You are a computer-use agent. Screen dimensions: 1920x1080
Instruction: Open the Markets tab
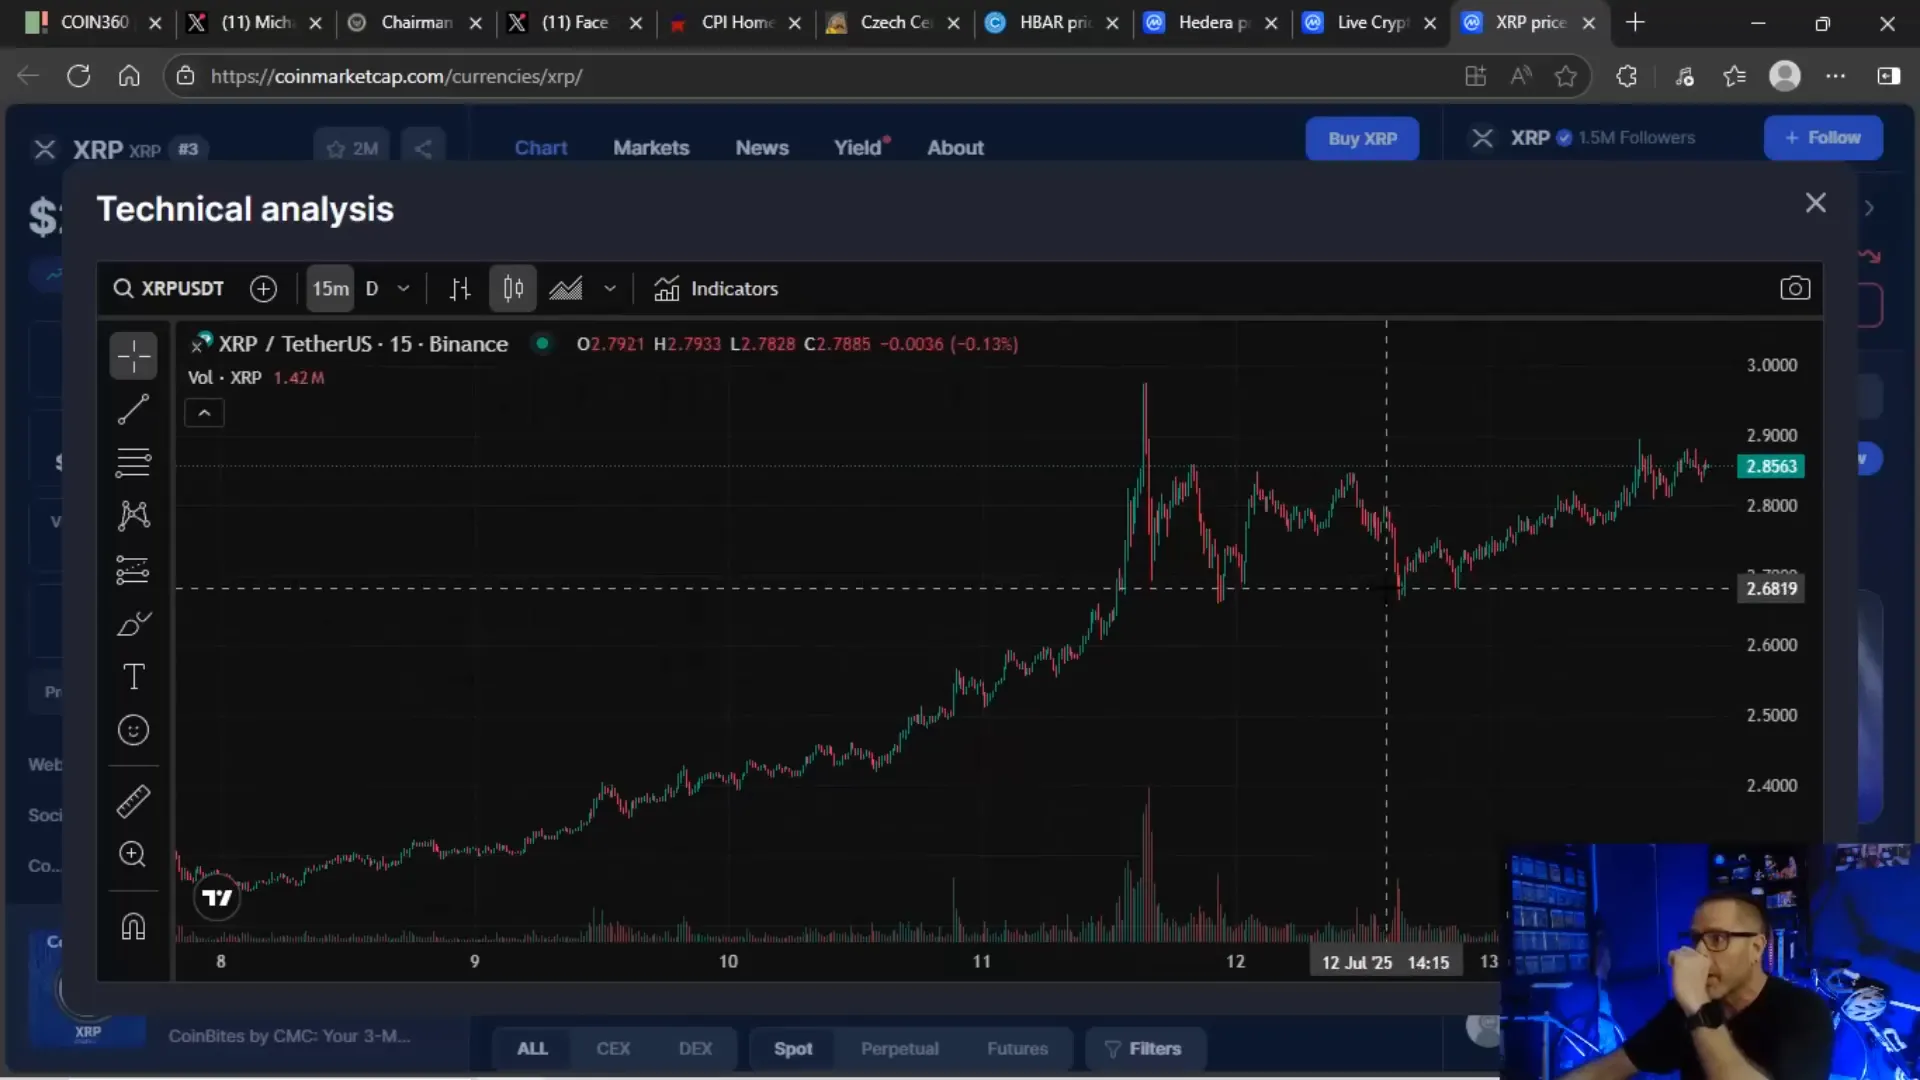coord(651,148)
